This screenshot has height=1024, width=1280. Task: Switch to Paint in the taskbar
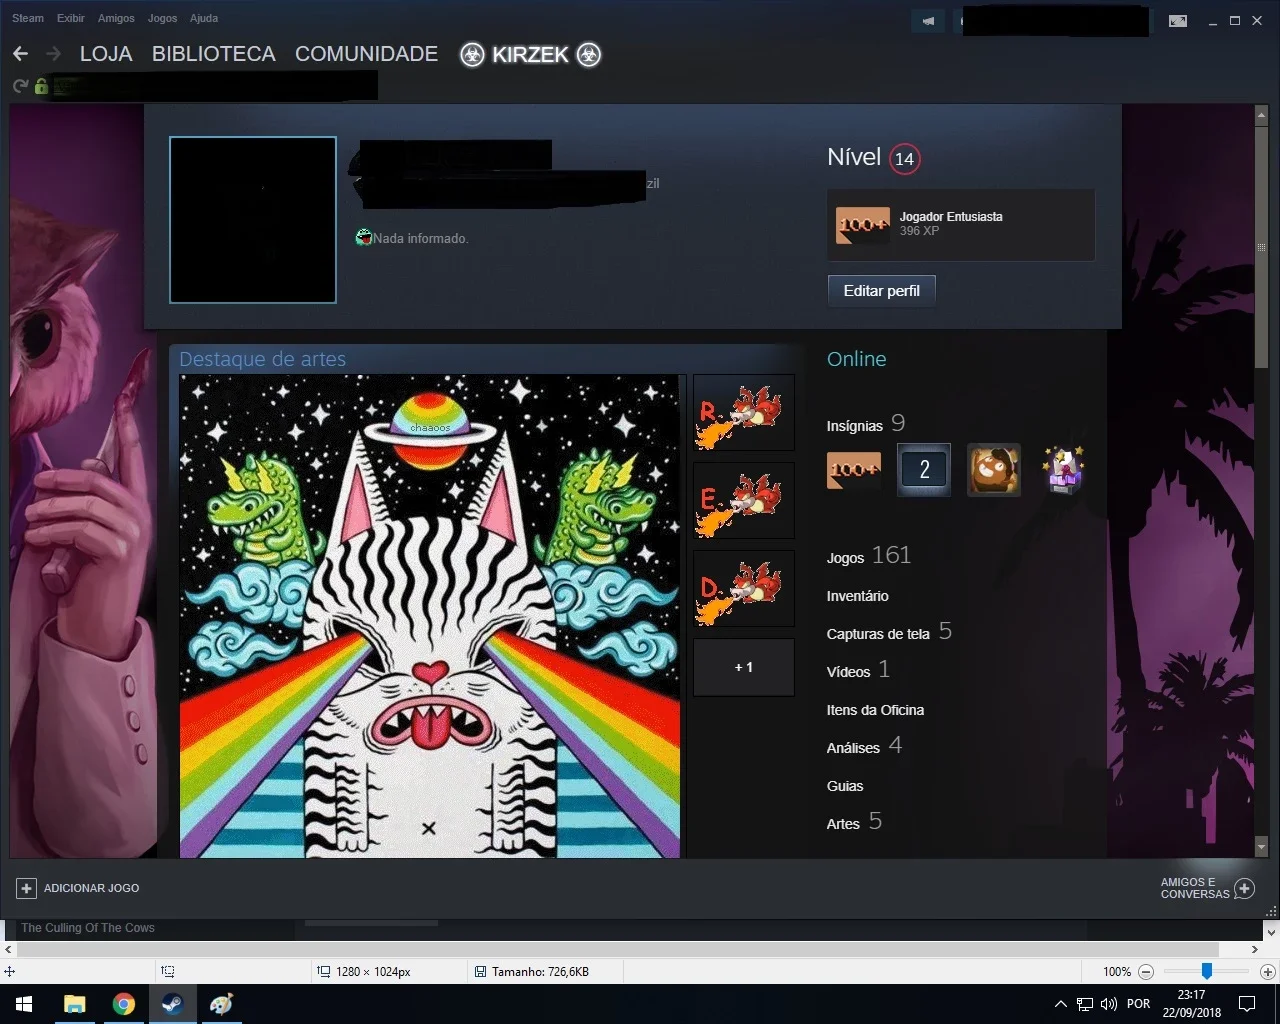tap(221, 1004)
